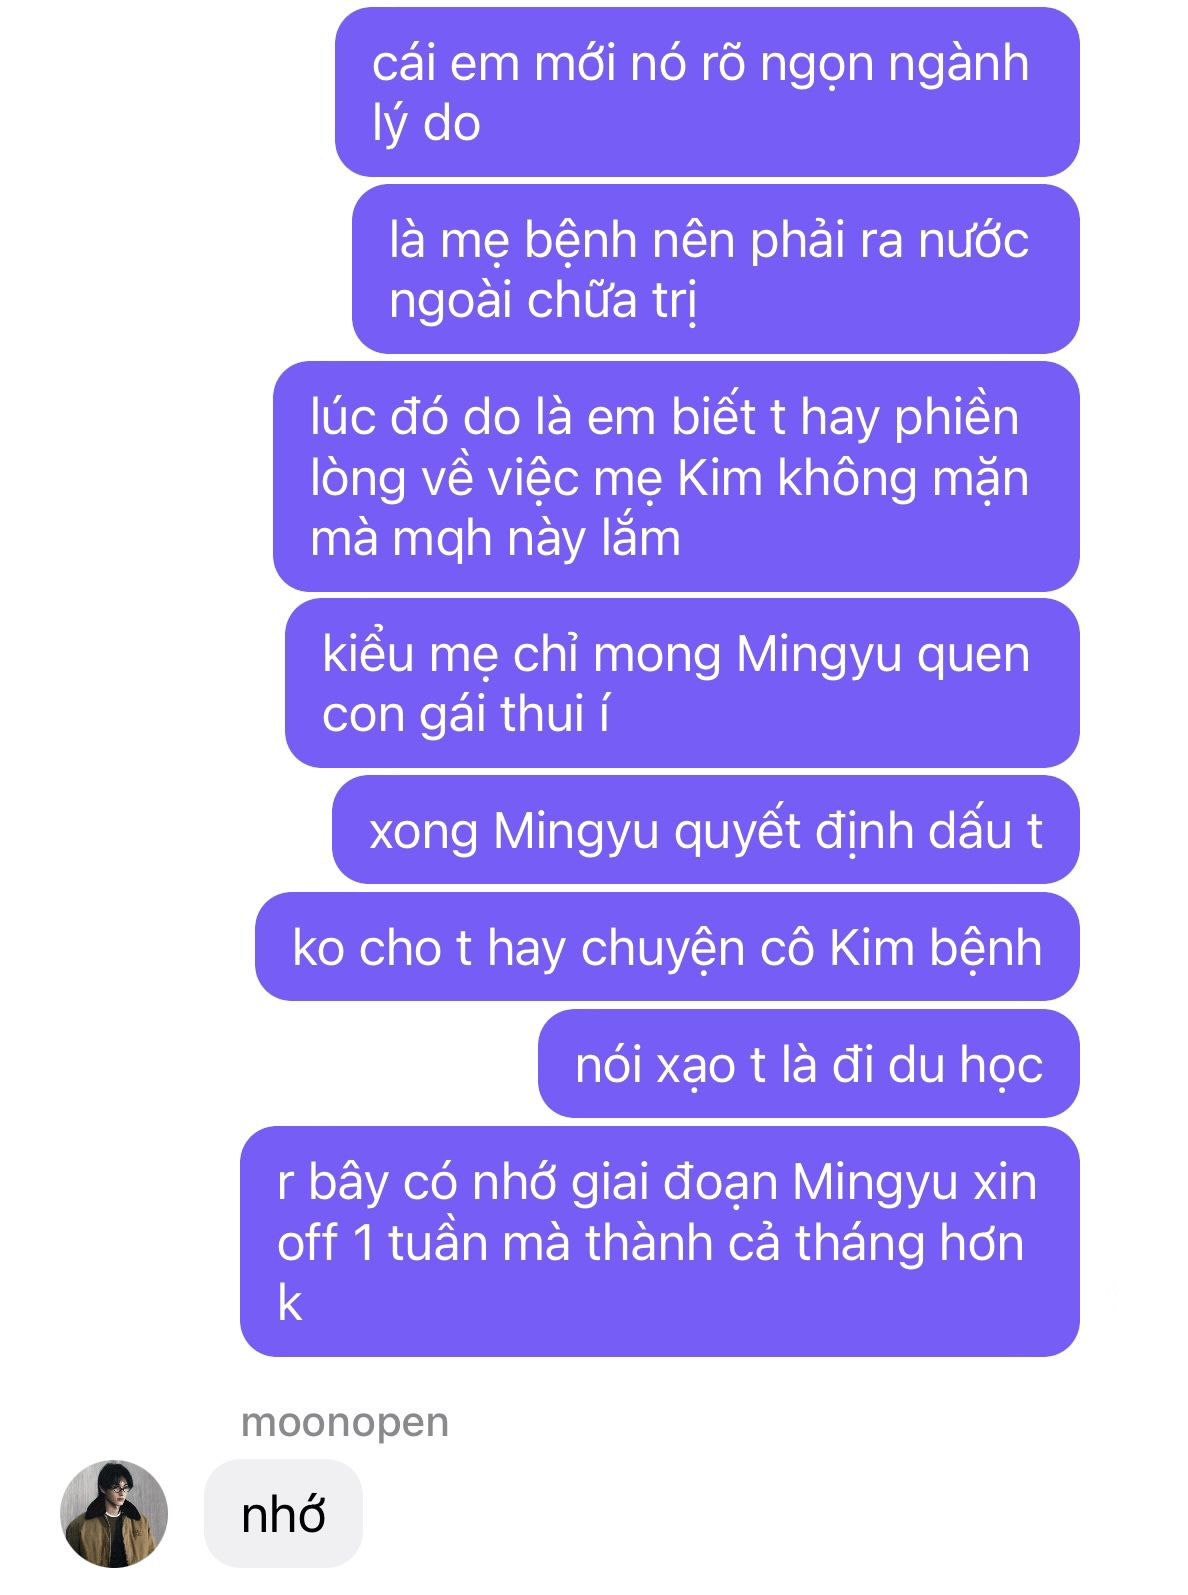Click the 'lý do' text line in top bubble

pos(427,123)
